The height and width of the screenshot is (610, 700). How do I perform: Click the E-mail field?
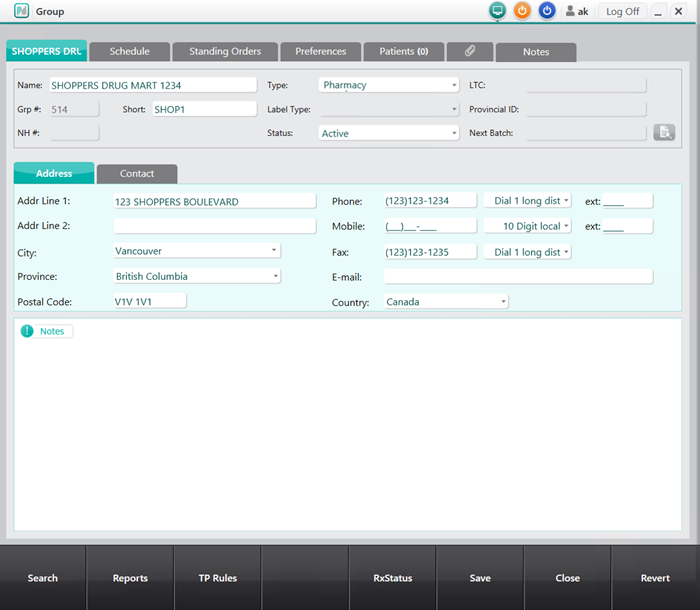point(518,276)
